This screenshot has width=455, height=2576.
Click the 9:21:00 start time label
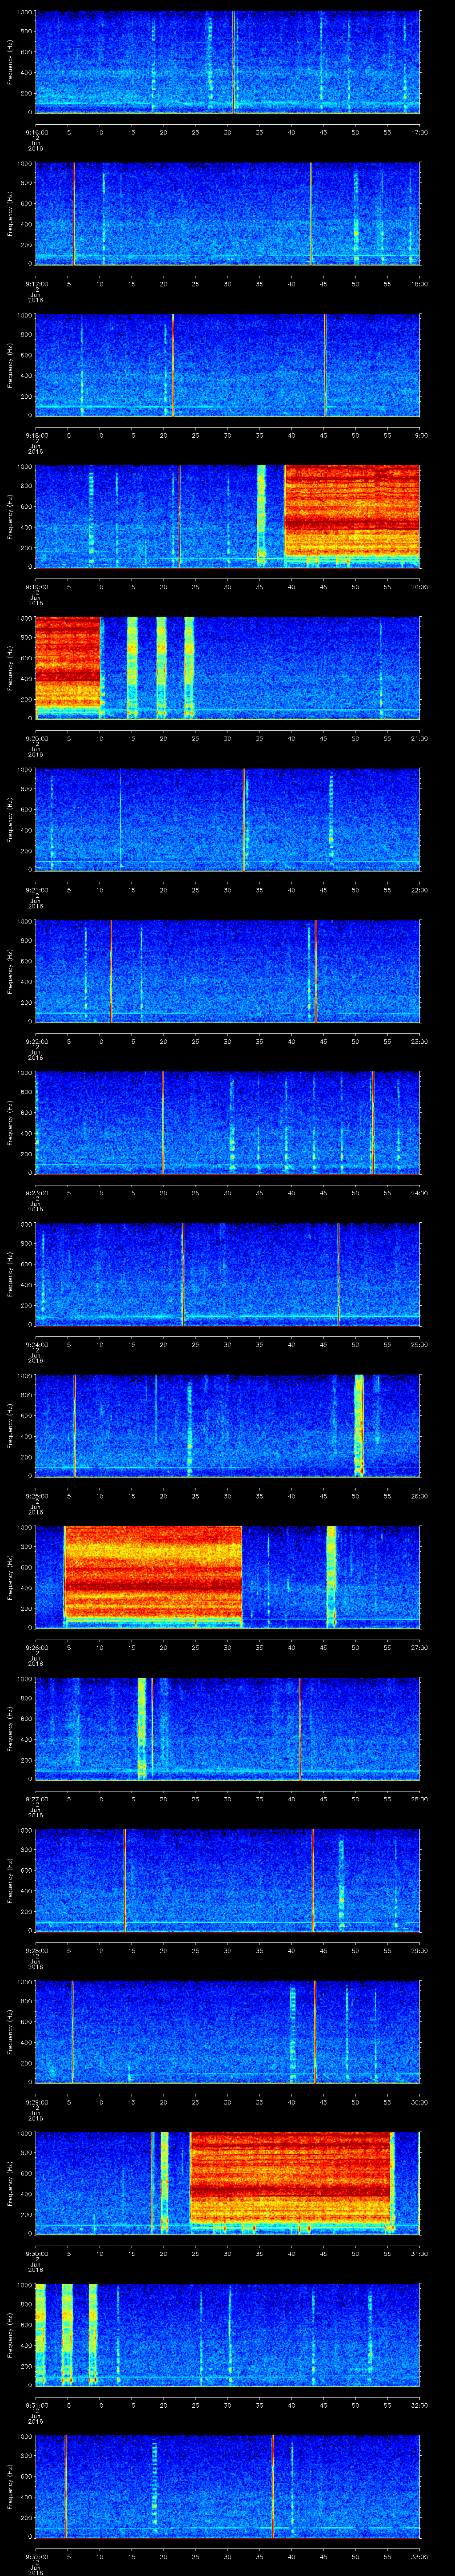click(36, 890)
